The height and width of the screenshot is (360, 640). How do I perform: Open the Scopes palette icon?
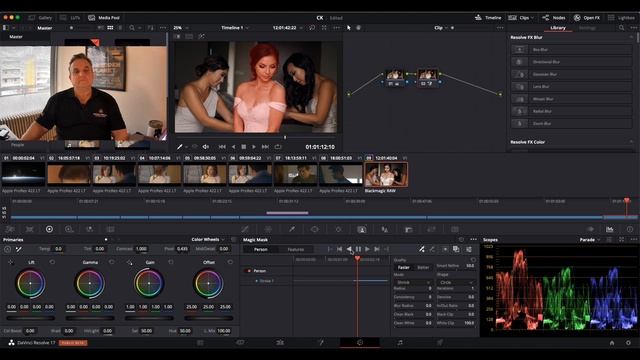609,229
